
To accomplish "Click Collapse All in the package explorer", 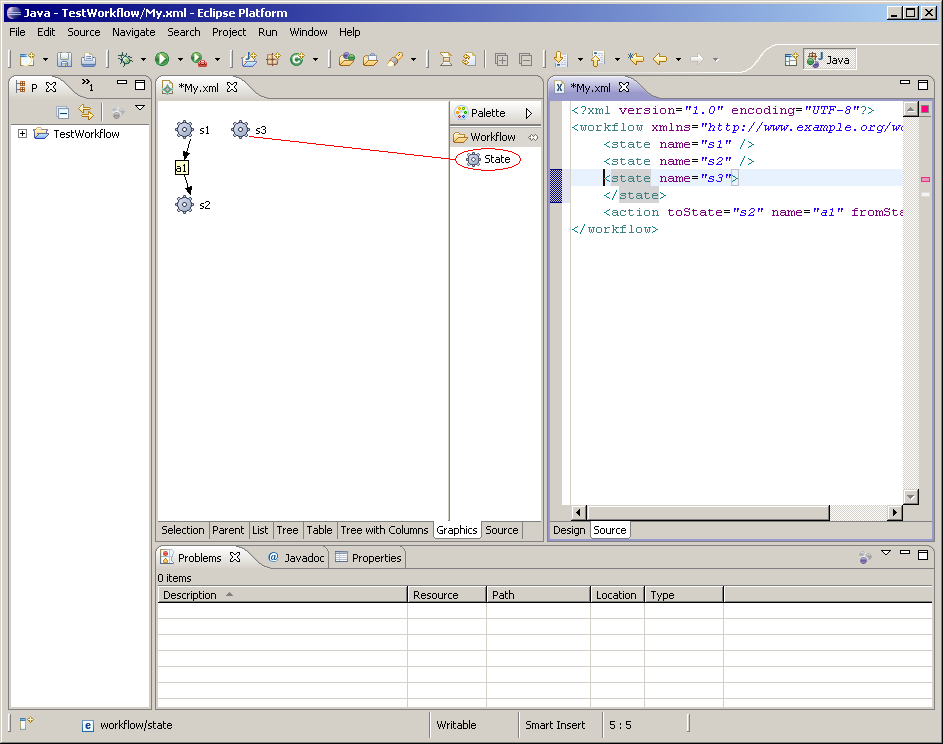I will tap(63, 113).
